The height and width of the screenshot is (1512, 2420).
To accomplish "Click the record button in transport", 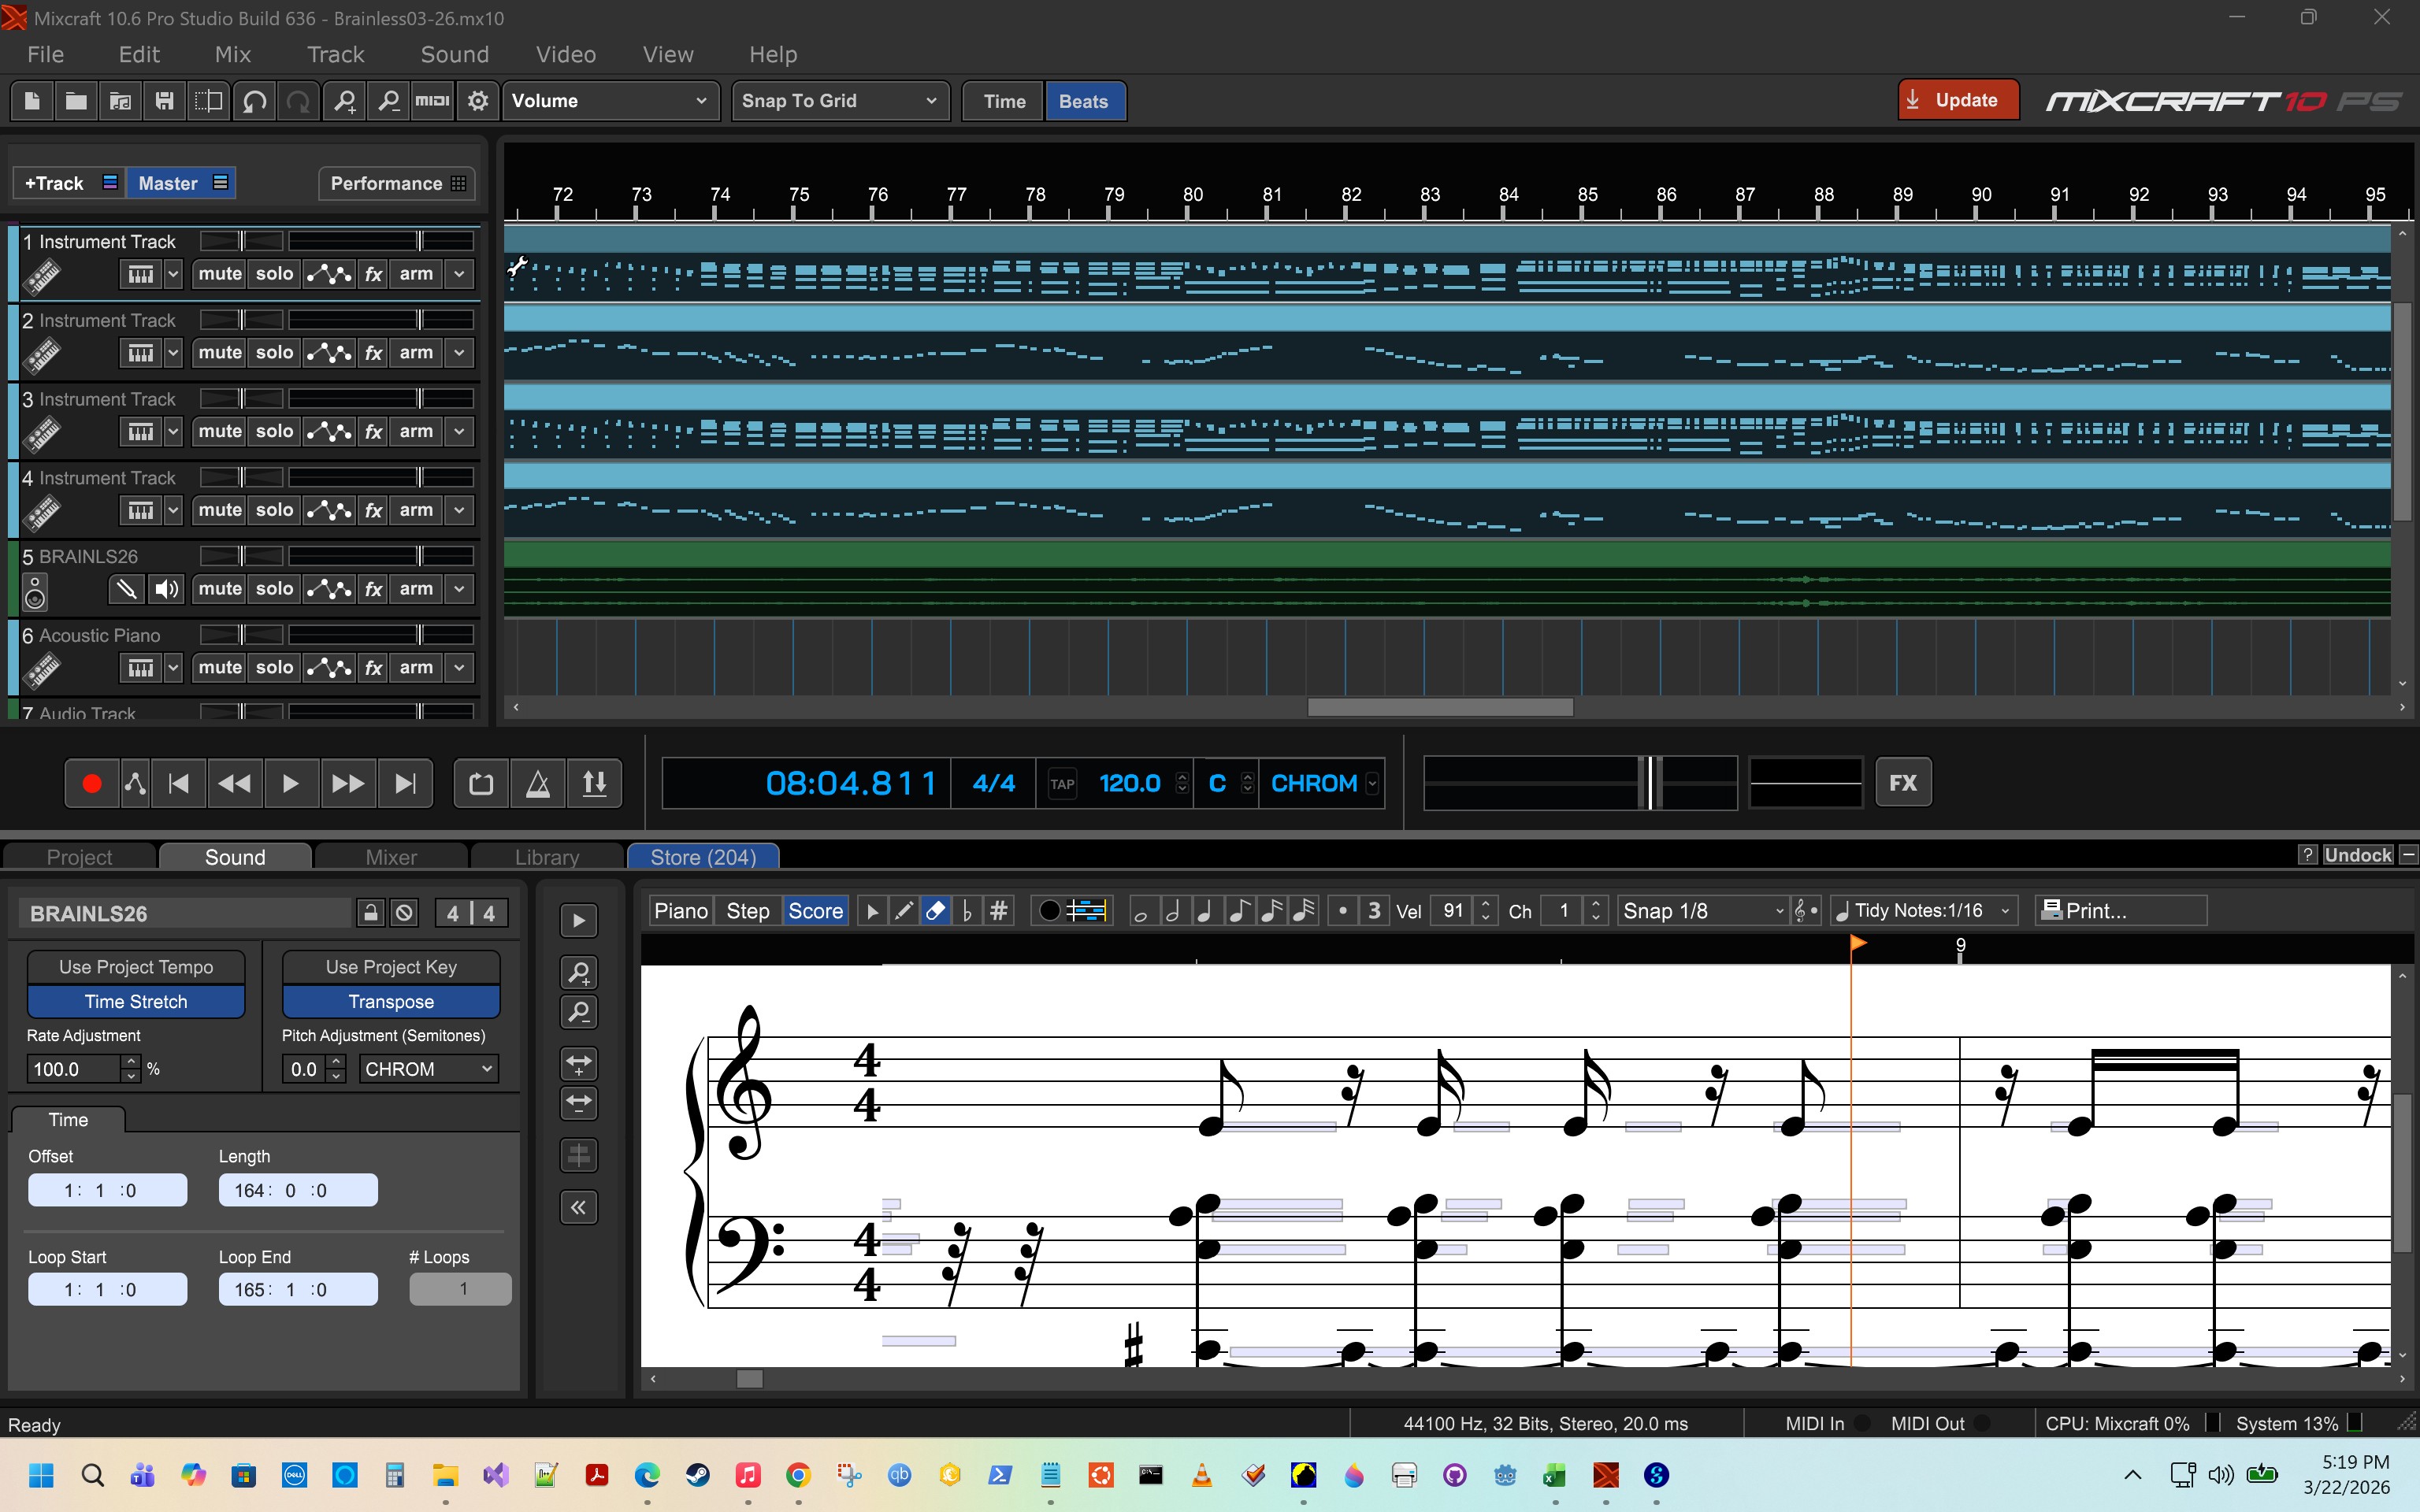I will coord(91,783).
